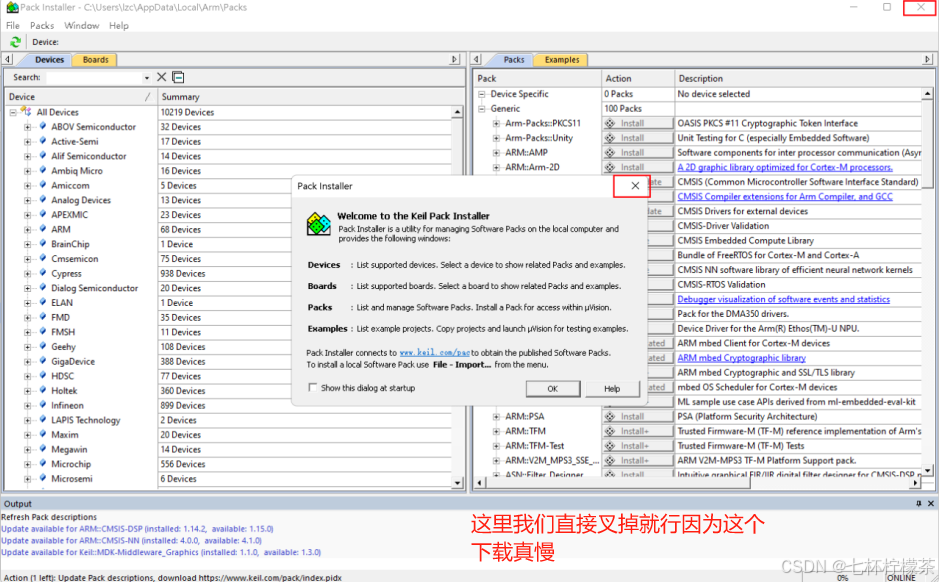The width and height of the screenshot is (939, 582).
Task: Expand the Active-Semi node
Action: (x=28, y=141)
